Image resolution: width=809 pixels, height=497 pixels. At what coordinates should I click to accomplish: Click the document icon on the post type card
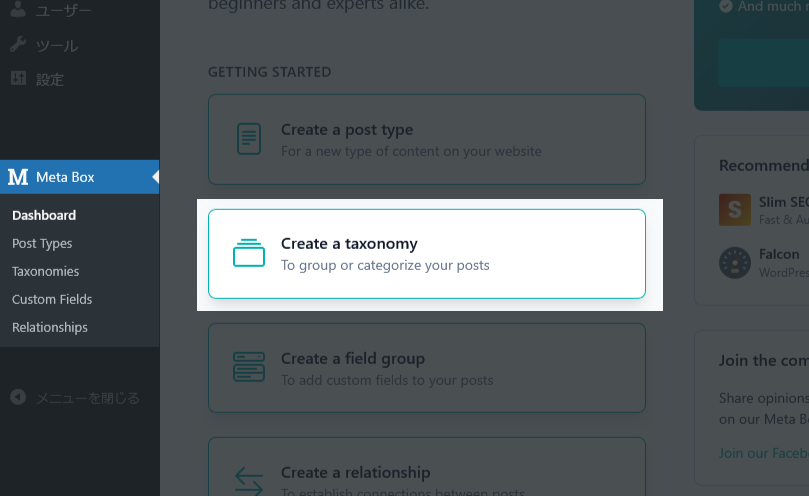(248, 139)
